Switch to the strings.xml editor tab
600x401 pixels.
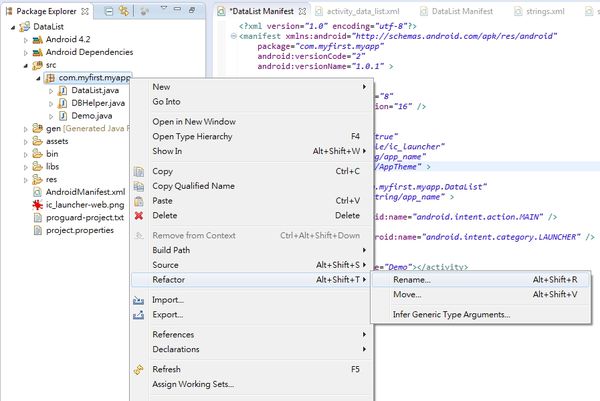click(540, 11)
